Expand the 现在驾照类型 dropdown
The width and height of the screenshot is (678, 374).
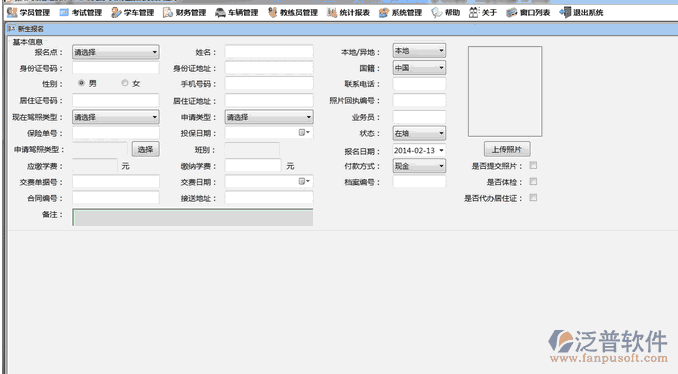click(x=115, y=117)
